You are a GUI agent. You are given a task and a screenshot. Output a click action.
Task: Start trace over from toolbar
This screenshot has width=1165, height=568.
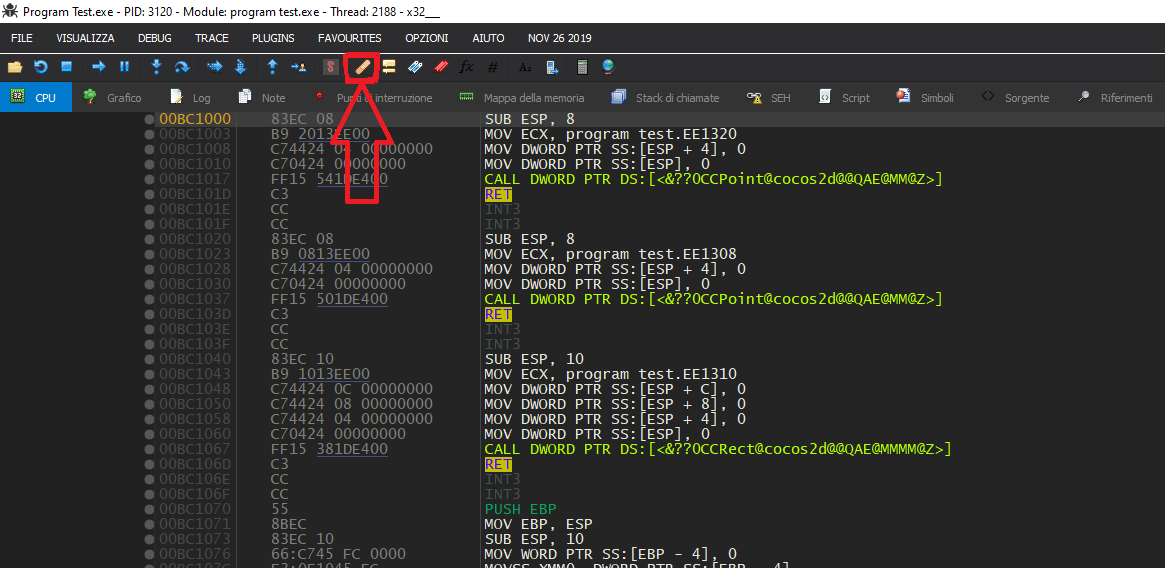(x=241, y=67)
